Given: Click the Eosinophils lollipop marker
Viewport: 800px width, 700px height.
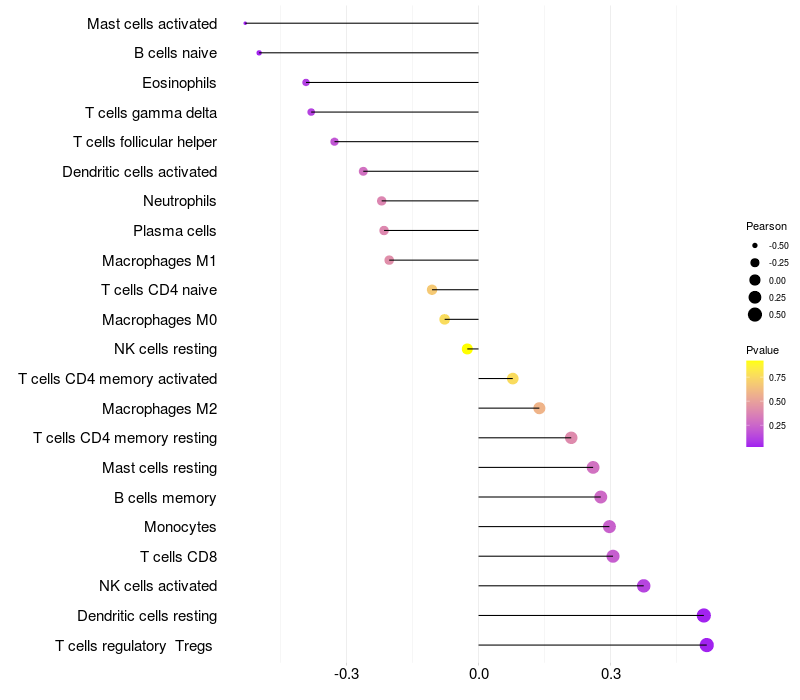Looking at the screenshot, I should 306,82.
